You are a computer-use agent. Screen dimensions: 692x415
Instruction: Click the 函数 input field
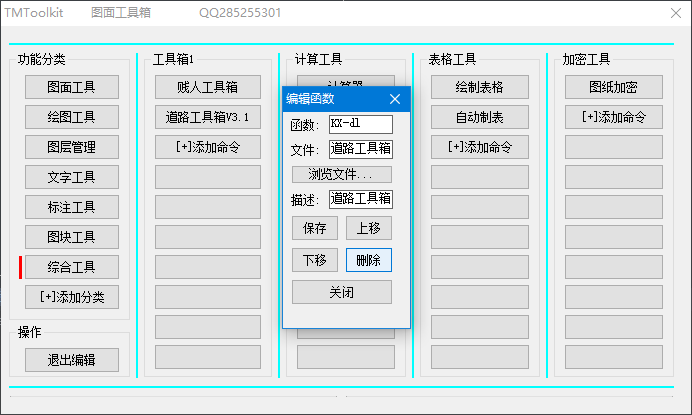pos(360,124)
